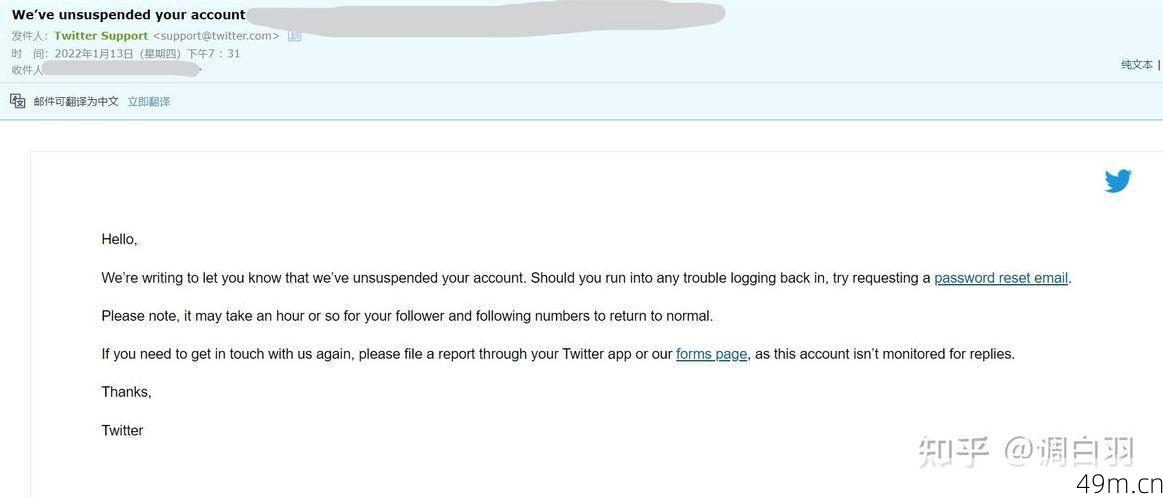Click the 邮件可翻译为中文 notice text
The height and width of the screenshot is (498, 1163).
[76, 102]
